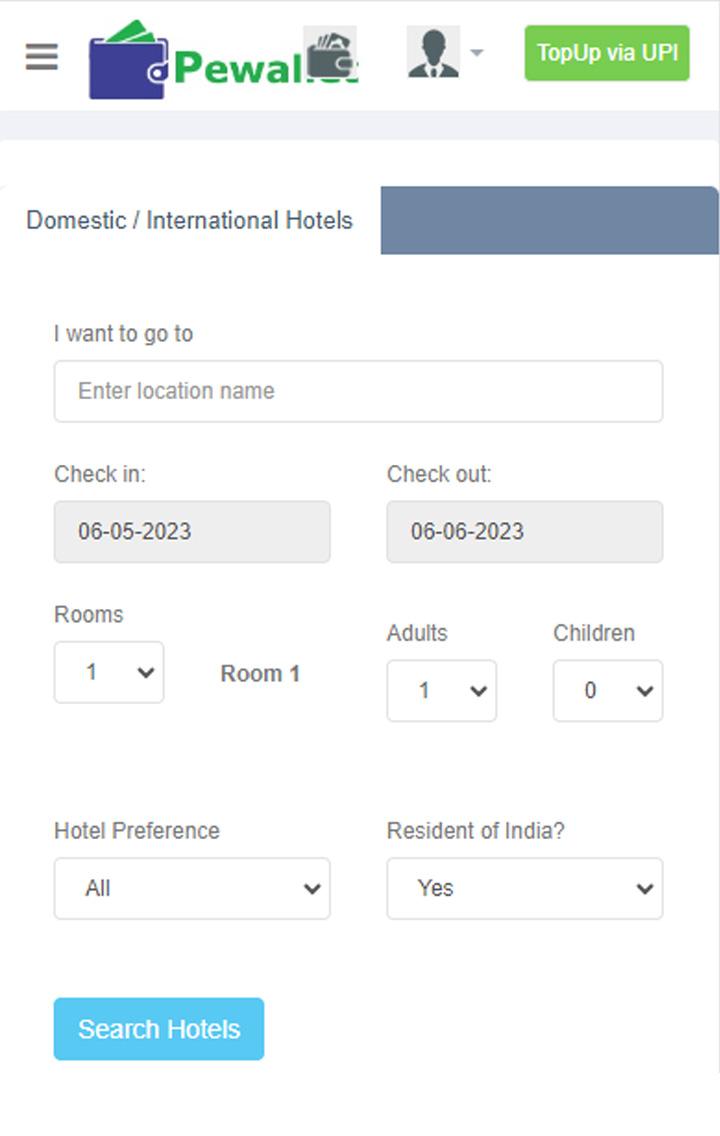720x1136 pixels.
Task: Focus the Enter location name field
Action: pos(358,391)
